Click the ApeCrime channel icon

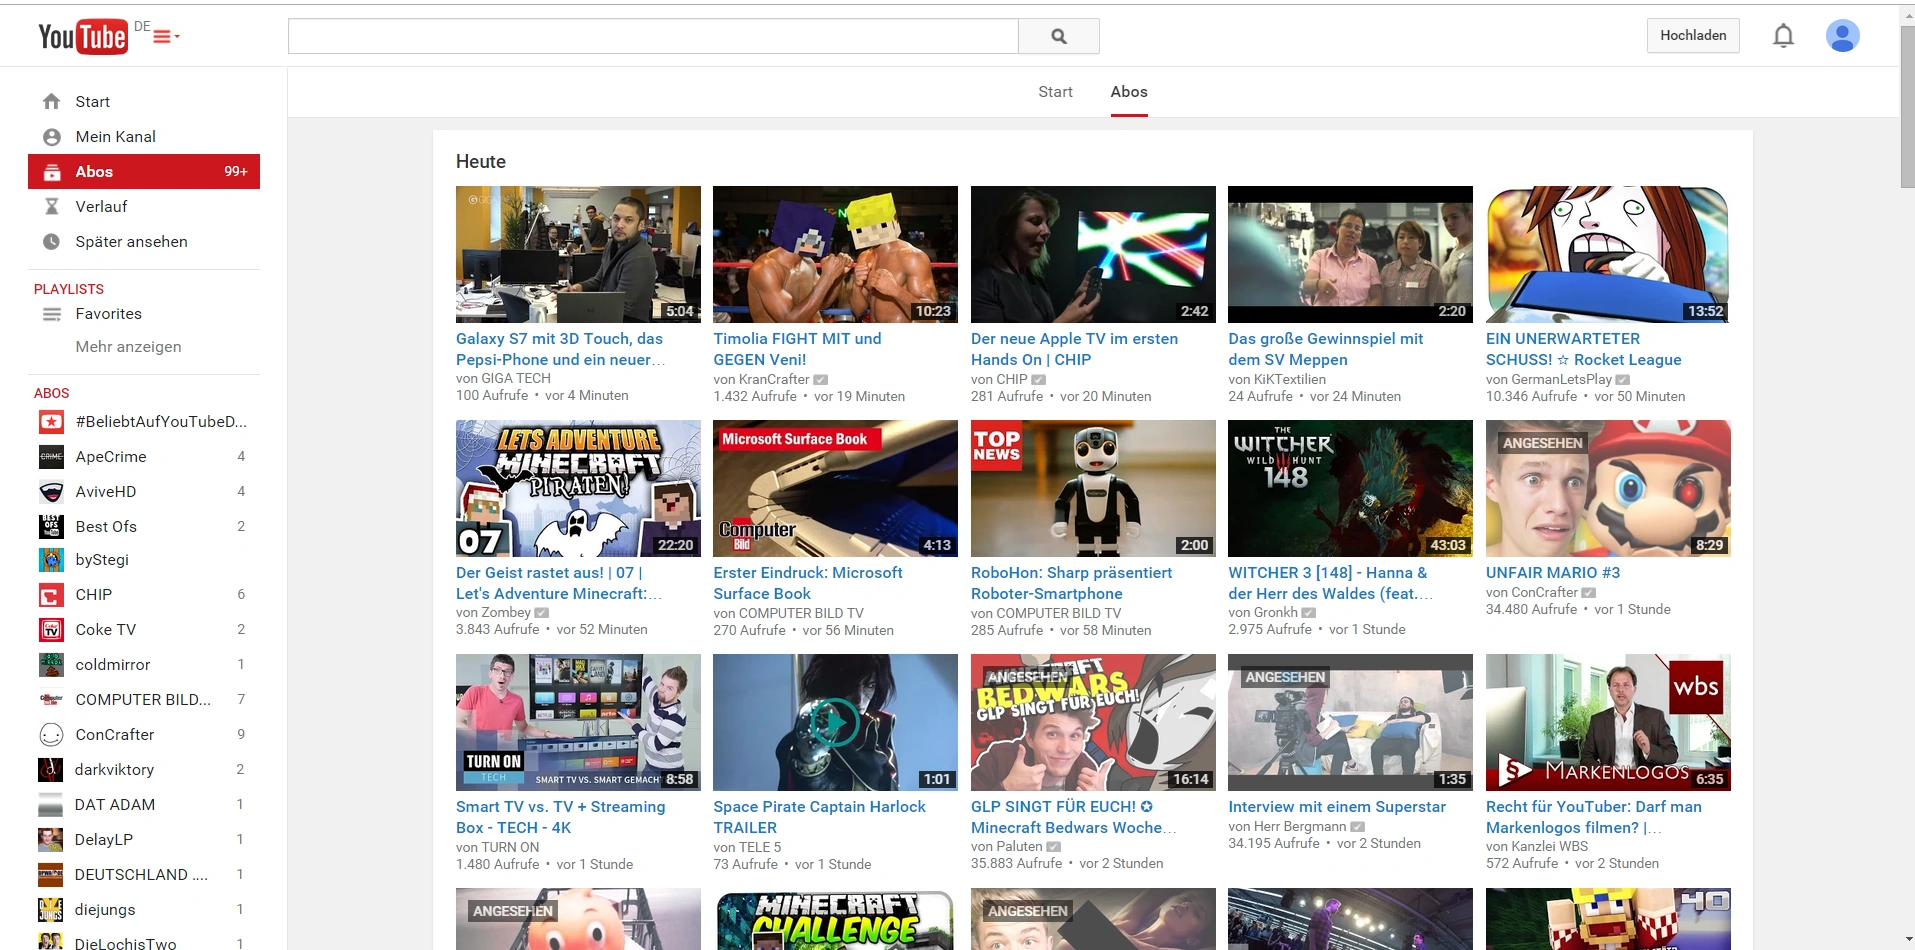[51, 457]
